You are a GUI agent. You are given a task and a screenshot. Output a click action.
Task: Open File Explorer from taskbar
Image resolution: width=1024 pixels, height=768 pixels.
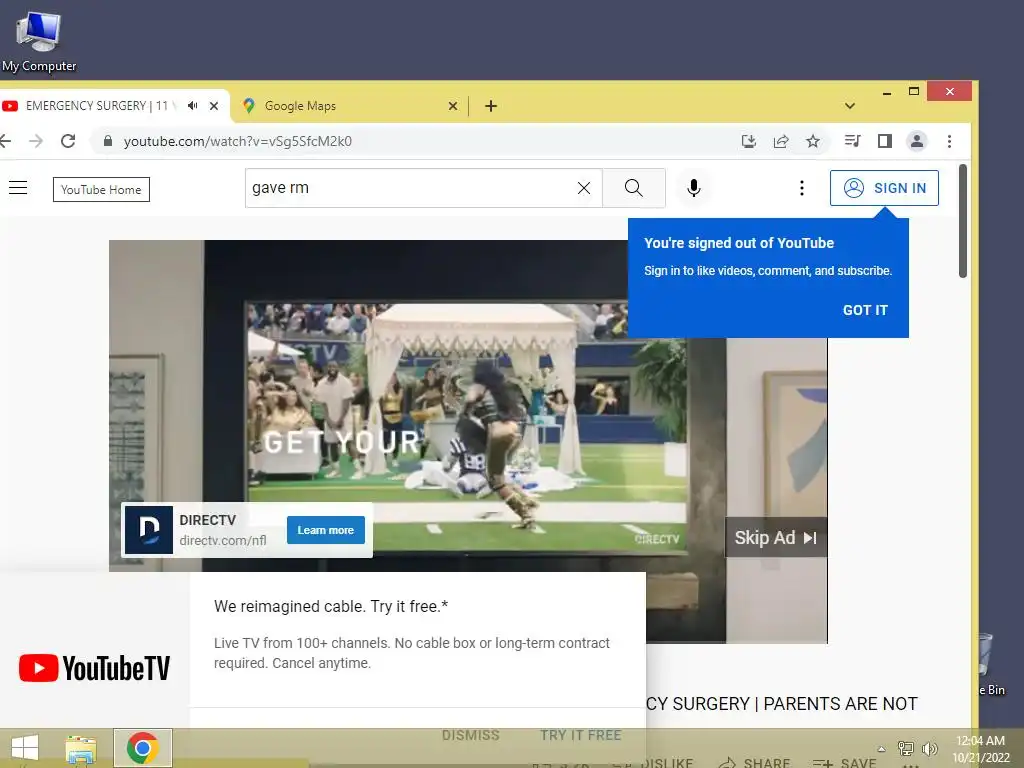[x=80, y=748]
